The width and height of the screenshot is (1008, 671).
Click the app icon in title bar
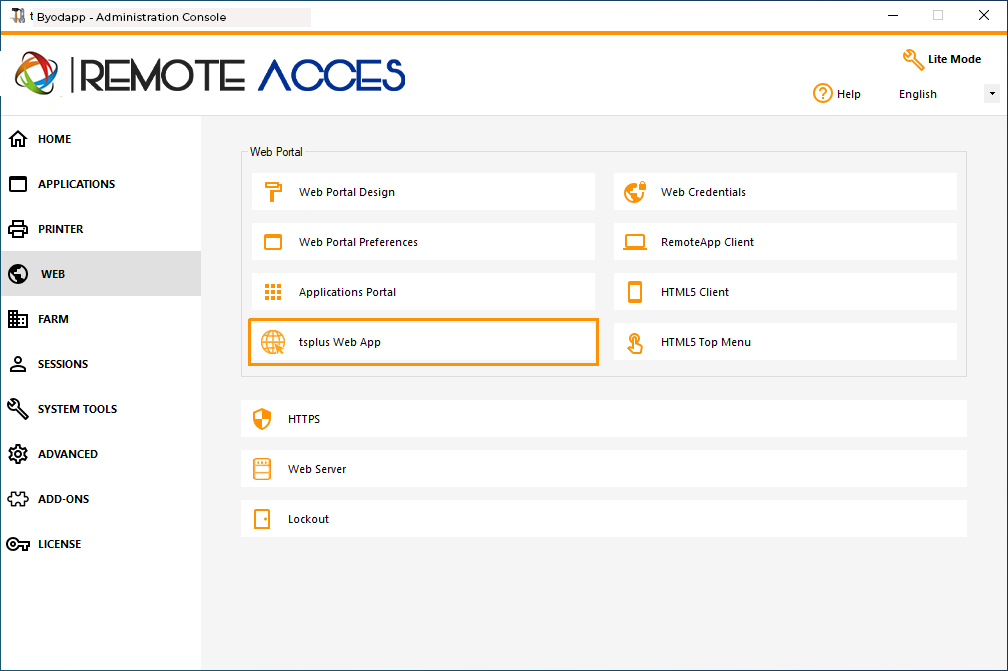(x=18, y=15)
